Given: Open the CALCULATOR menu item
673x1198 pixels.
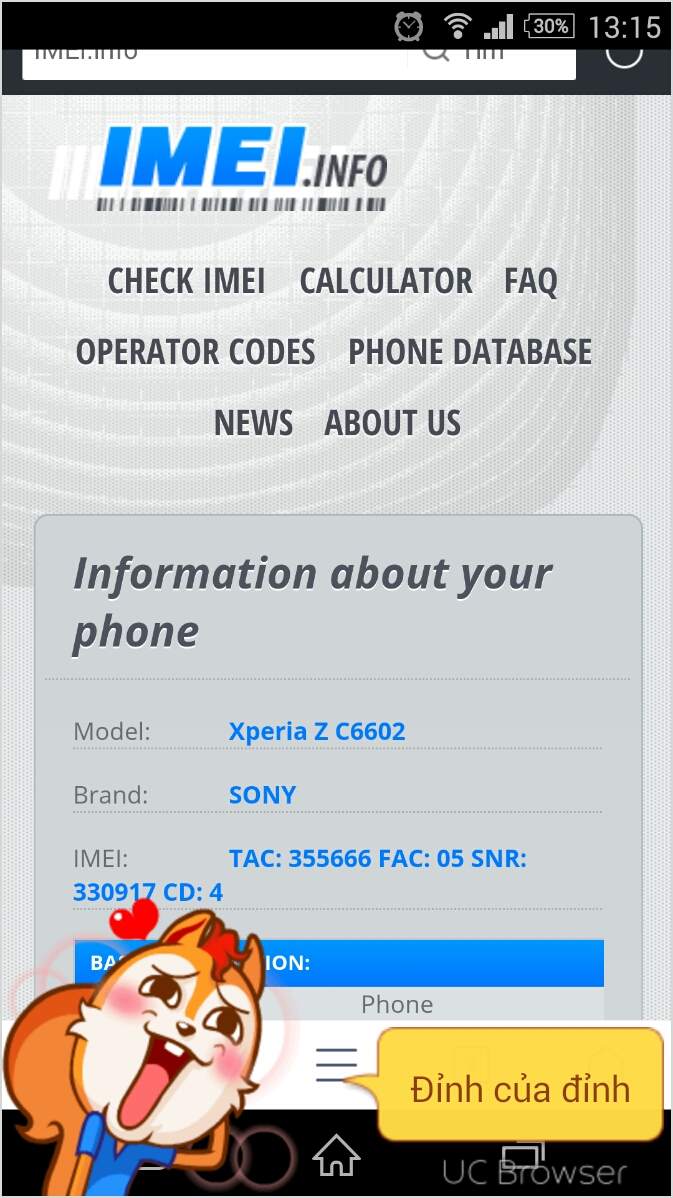Looking at the screenshot, I should [x=386, y=280].
